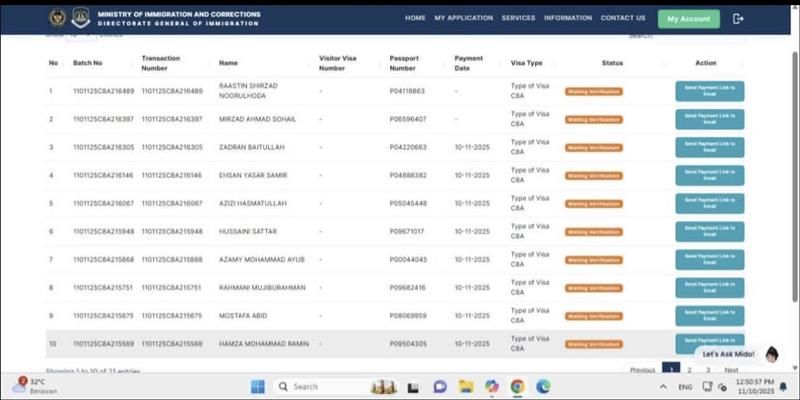
Task: Send payment link for HUSSAINI SATTAR
Action: 709,231
